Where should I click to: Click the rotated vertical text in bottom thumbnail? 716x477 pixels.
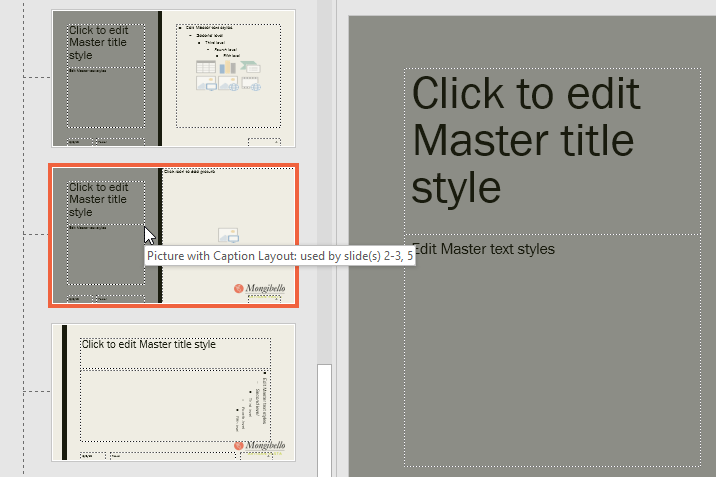click(258, 397)
